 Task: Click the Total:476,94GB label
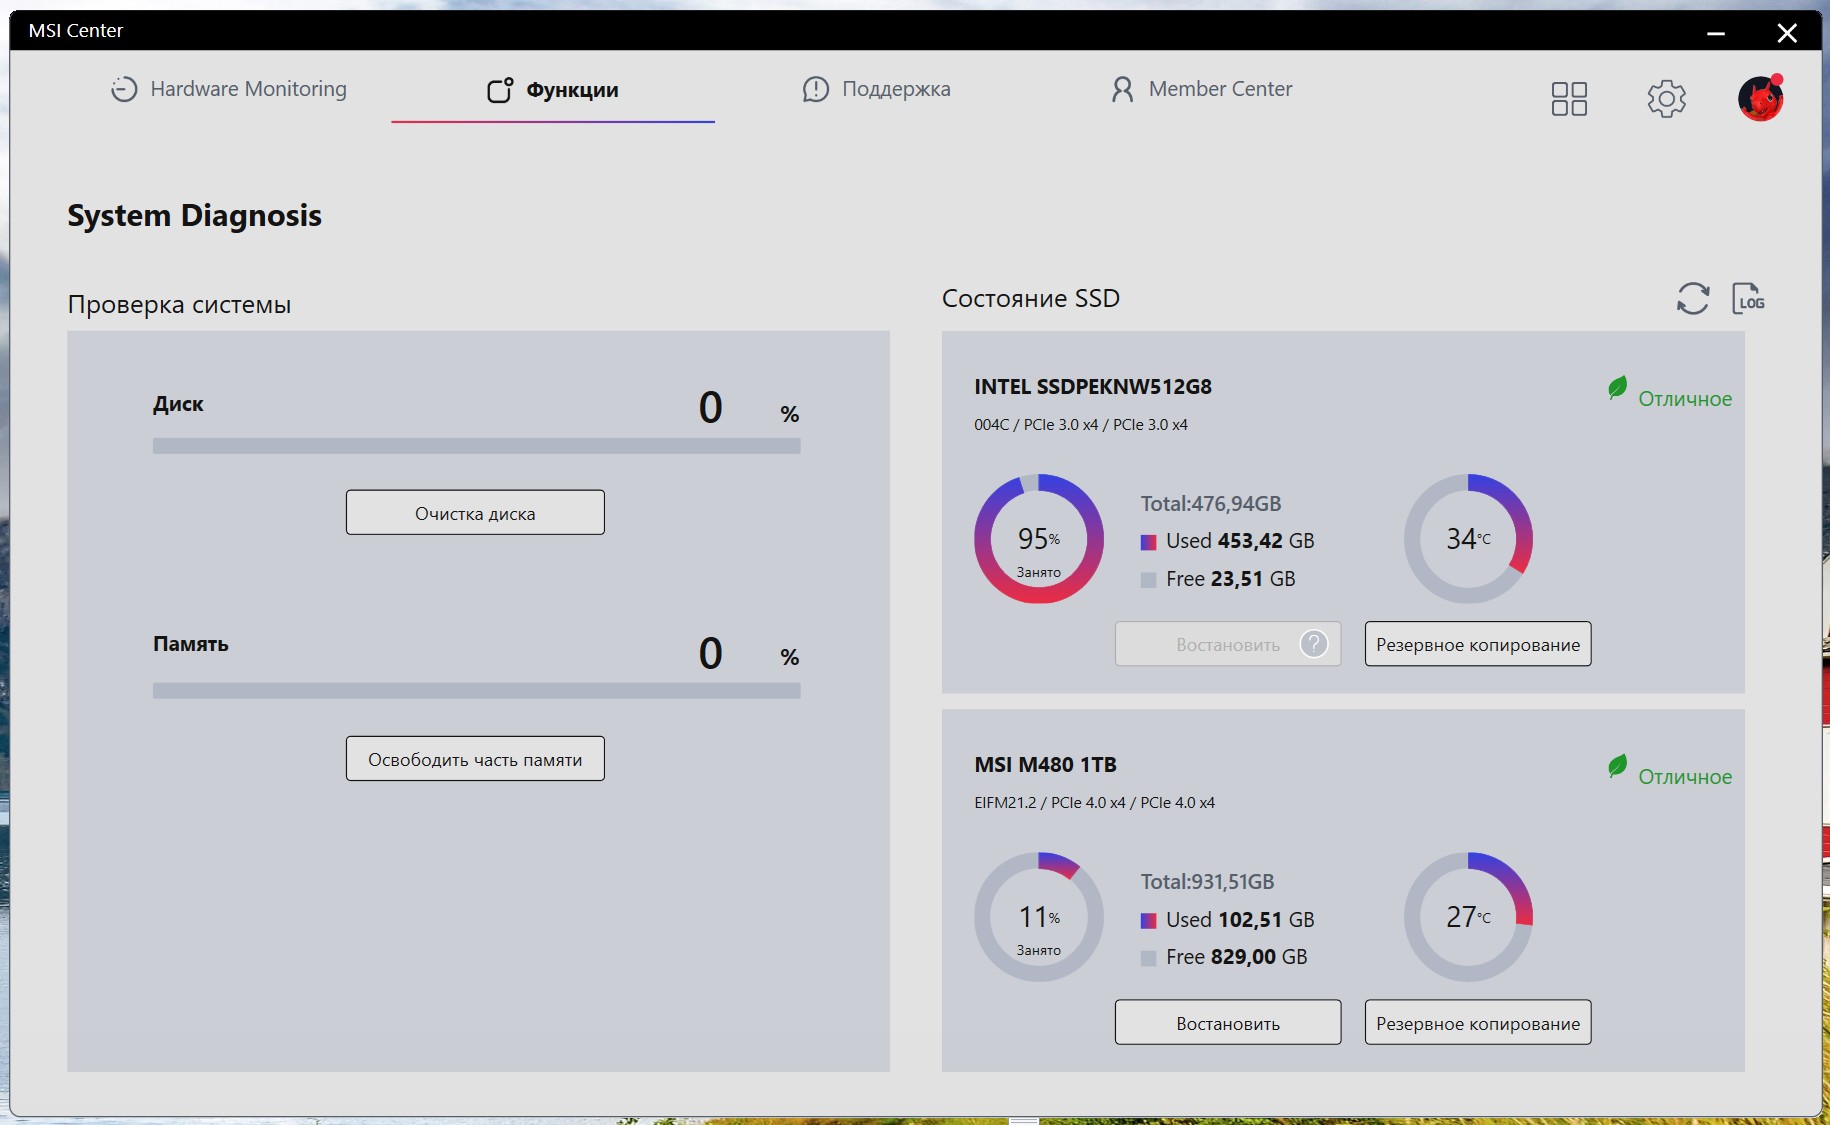coord(1211,503)
